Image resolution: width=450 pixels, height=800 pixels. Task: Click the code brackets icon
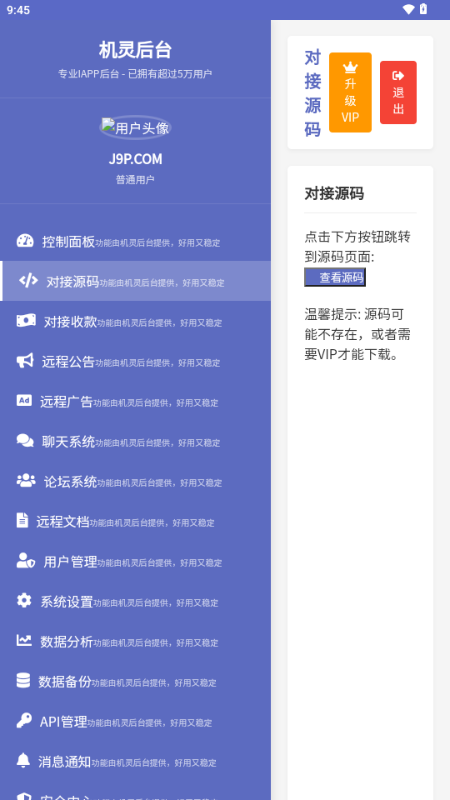tap(29, 281)
